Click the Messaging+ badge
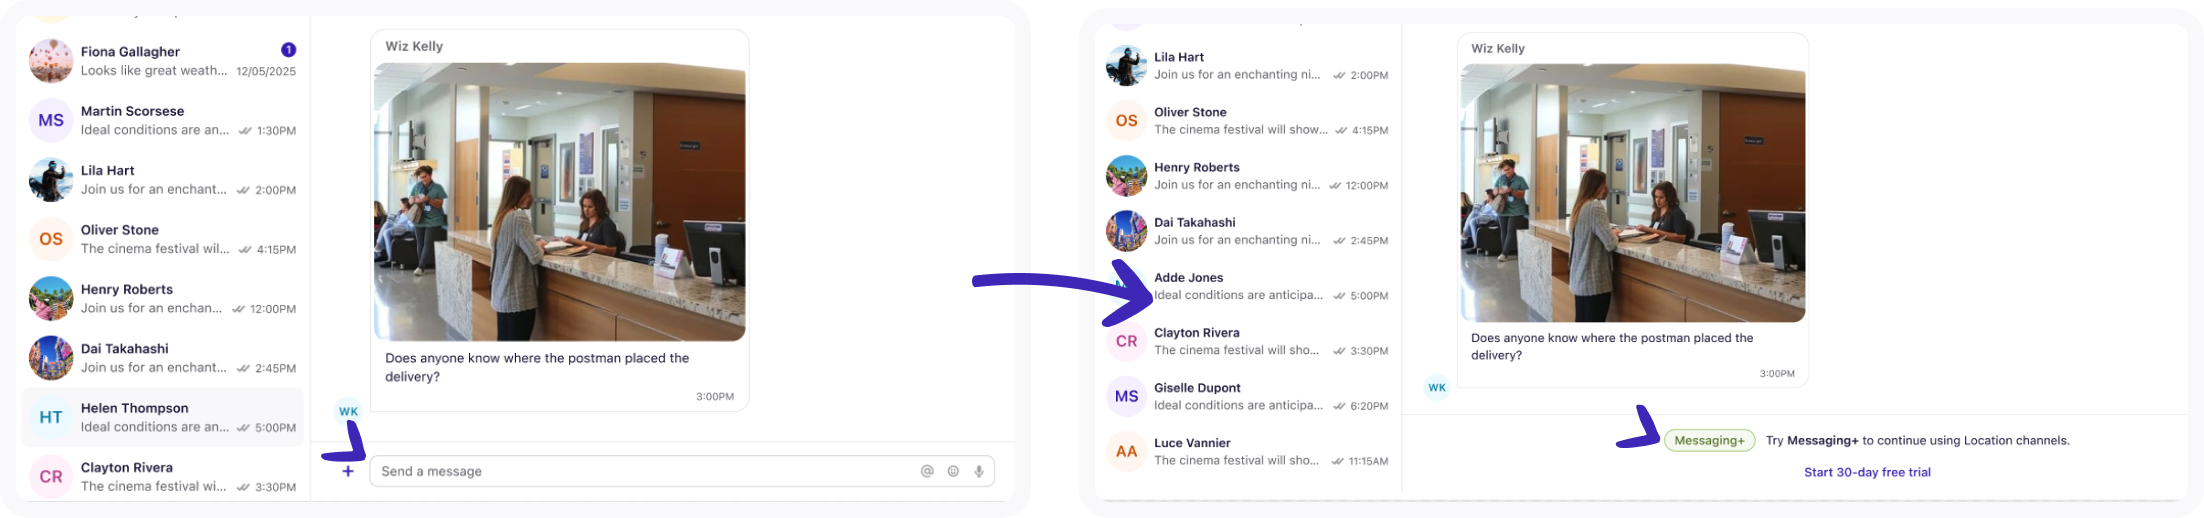This screenshot has width=2204, height=518. 1709,440
